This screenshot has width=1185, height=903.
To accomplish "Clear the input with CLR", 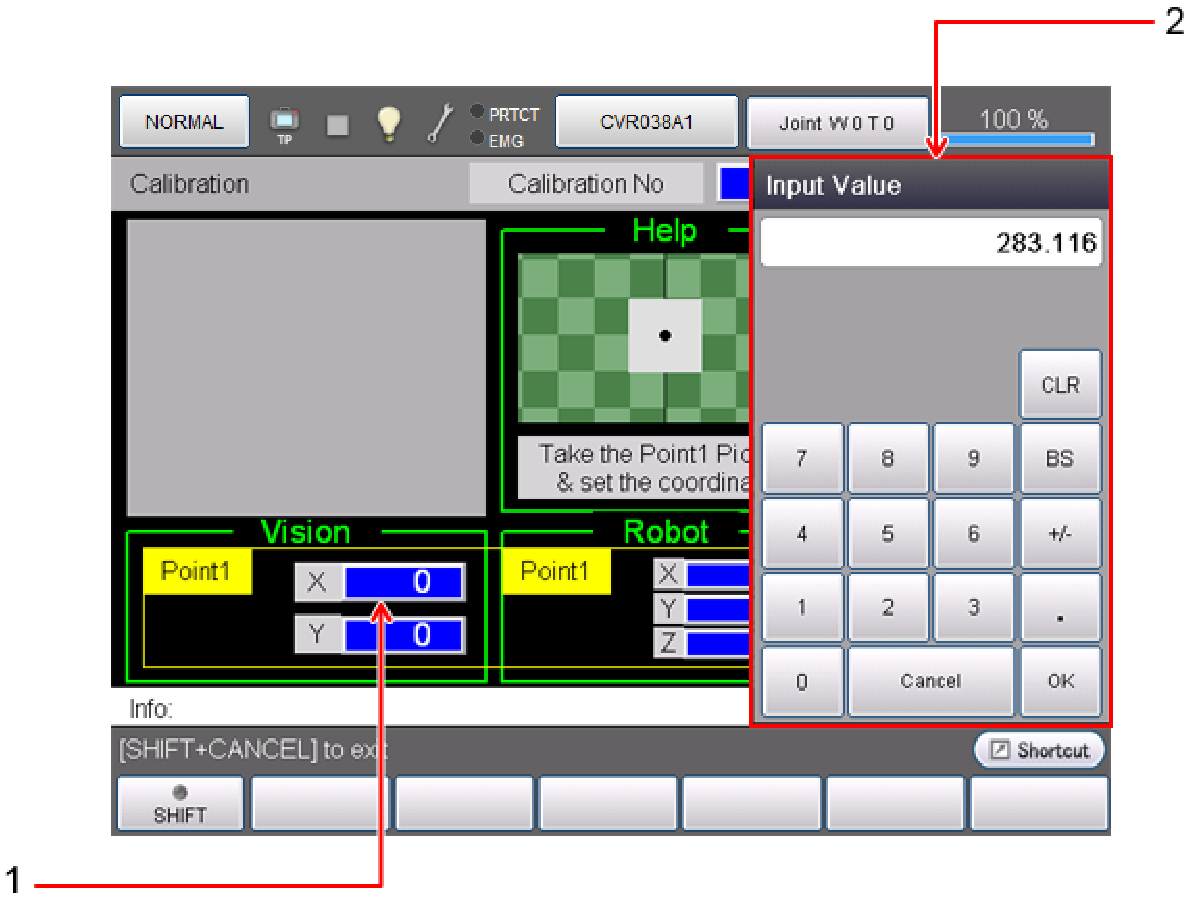I will pos(1060,385).
